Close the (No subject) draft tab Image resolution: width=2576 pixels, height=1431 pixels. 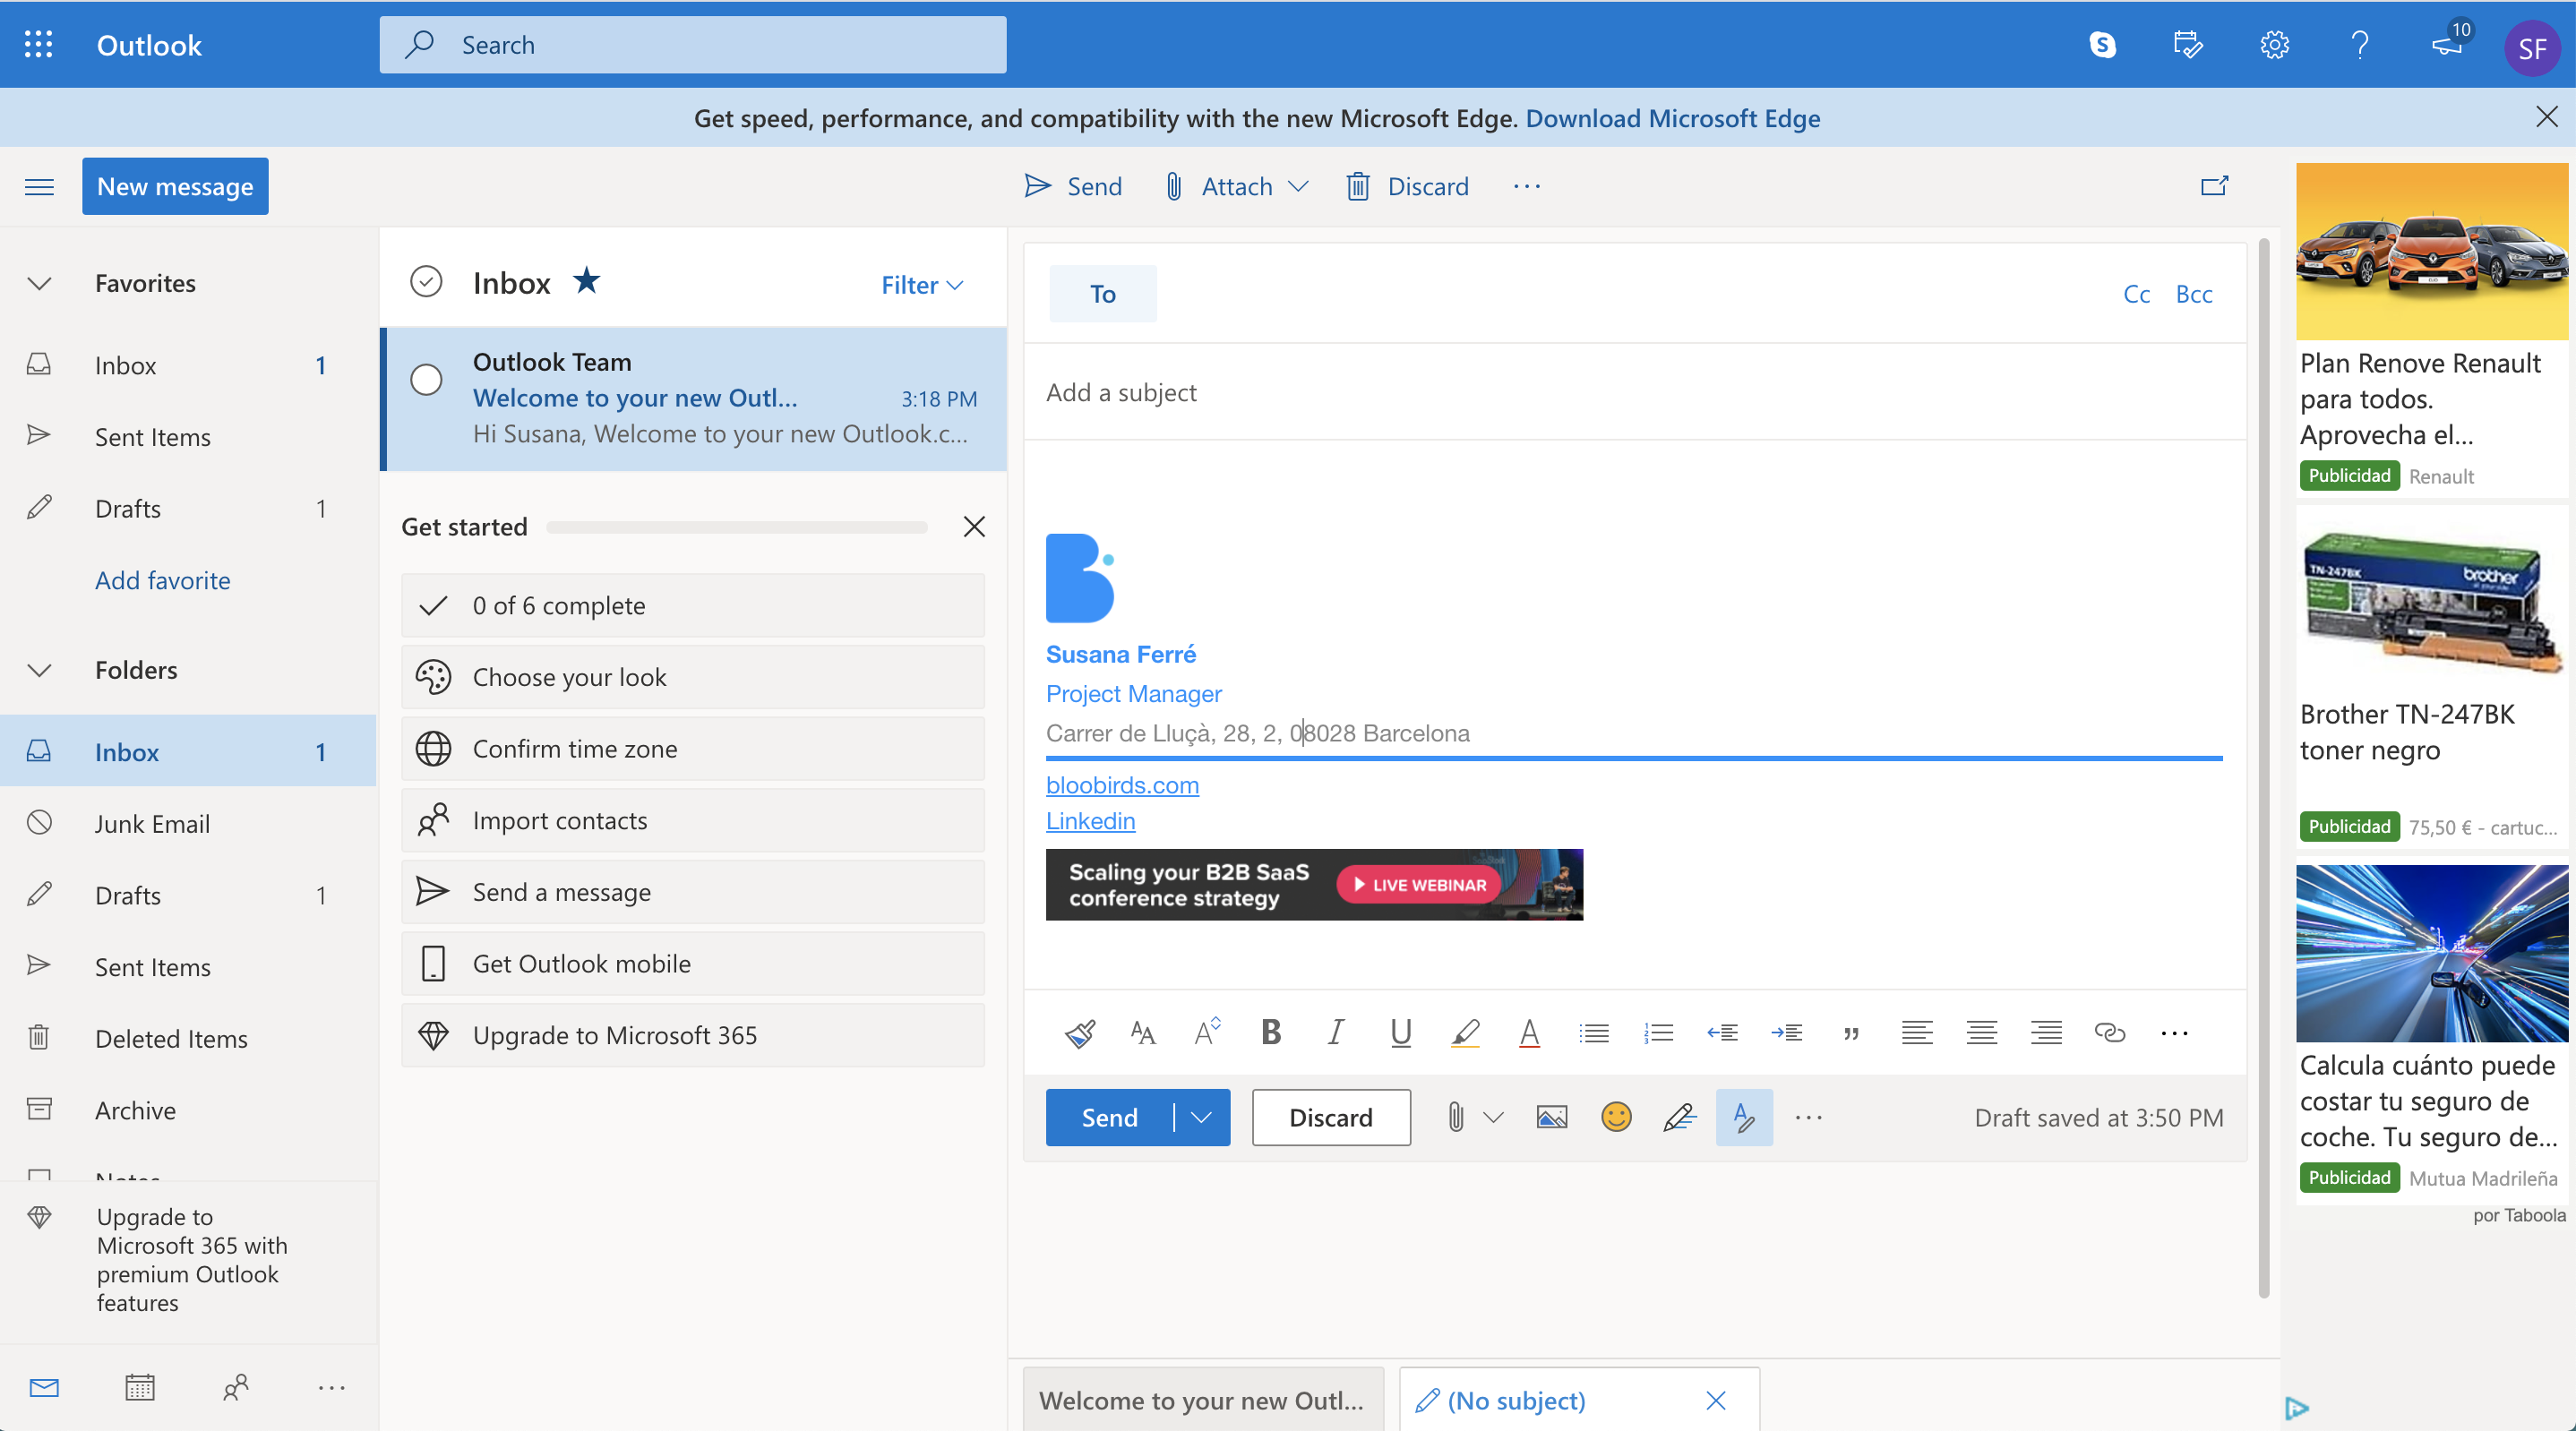1716,1400
